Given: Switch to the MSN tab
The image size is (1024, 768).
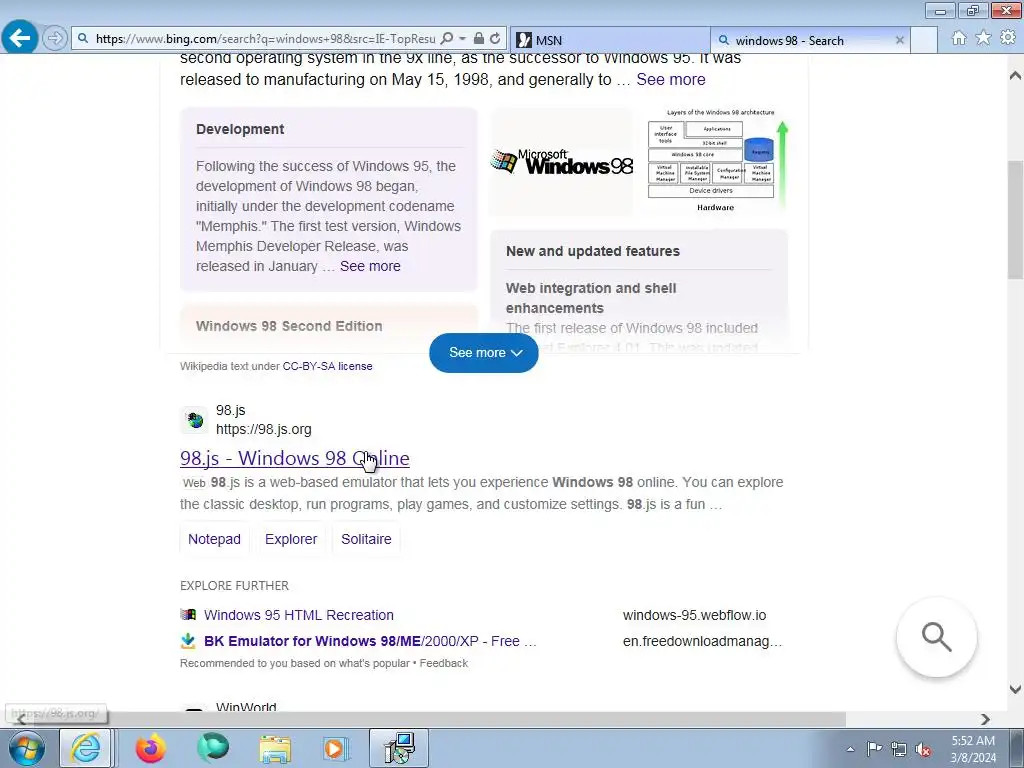Looking at the screenshot, I should coord(609,40).
